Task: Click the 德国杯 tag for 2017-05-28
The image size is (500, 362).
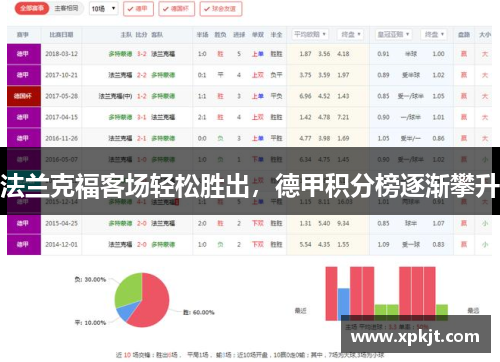Action: tap(24, 96)
